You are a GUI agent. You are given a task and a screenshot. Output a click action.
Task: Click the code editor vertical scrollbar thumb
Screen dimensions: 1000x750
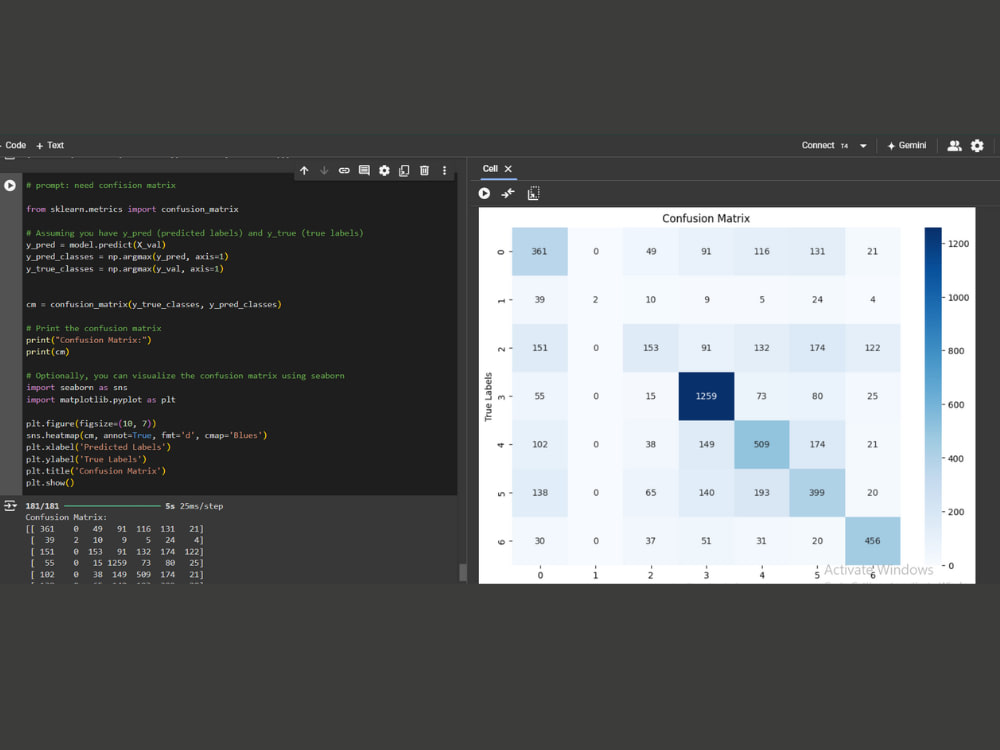463,571
